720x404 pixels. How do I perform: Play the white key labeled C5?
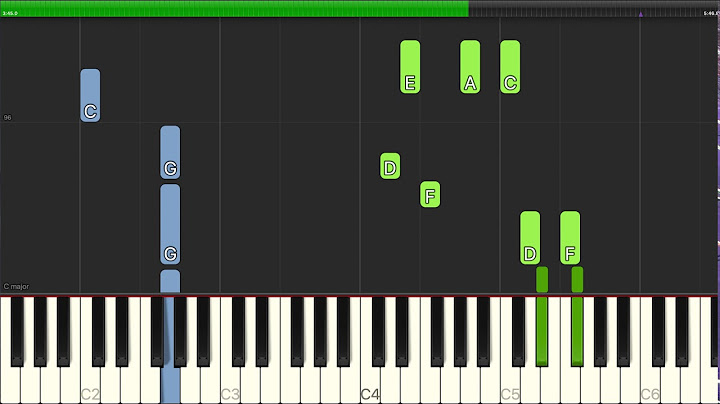pos(510,386)
